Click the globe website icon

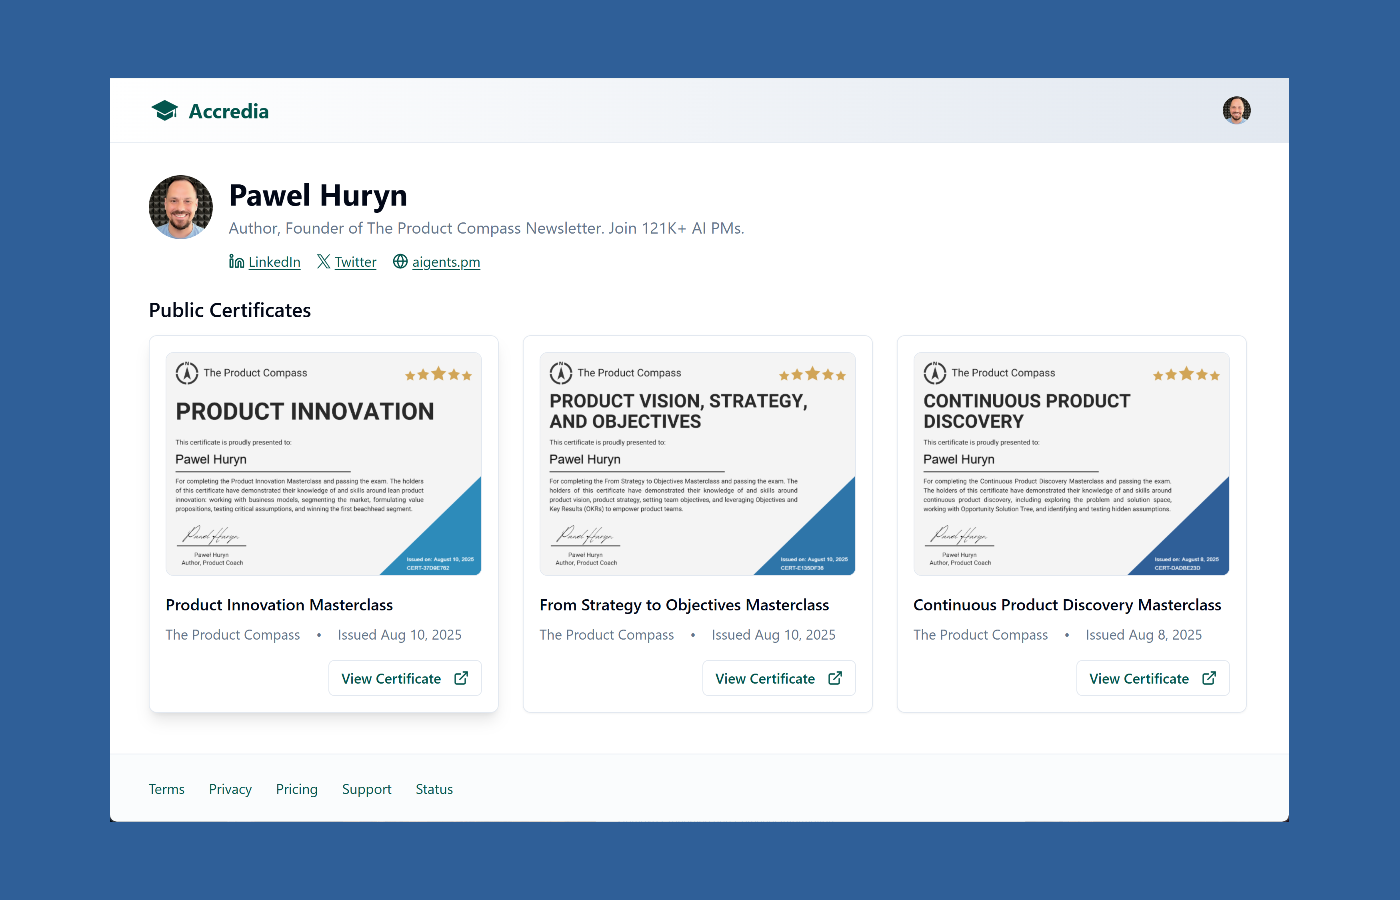pos(400,261)
